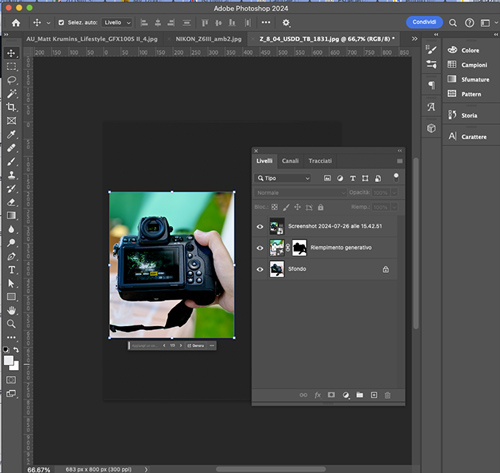Open the AU_Matt Krumins_Lifestyle document tab
Viewport: 500px width, 473px height.
click(x=92, y=39)
